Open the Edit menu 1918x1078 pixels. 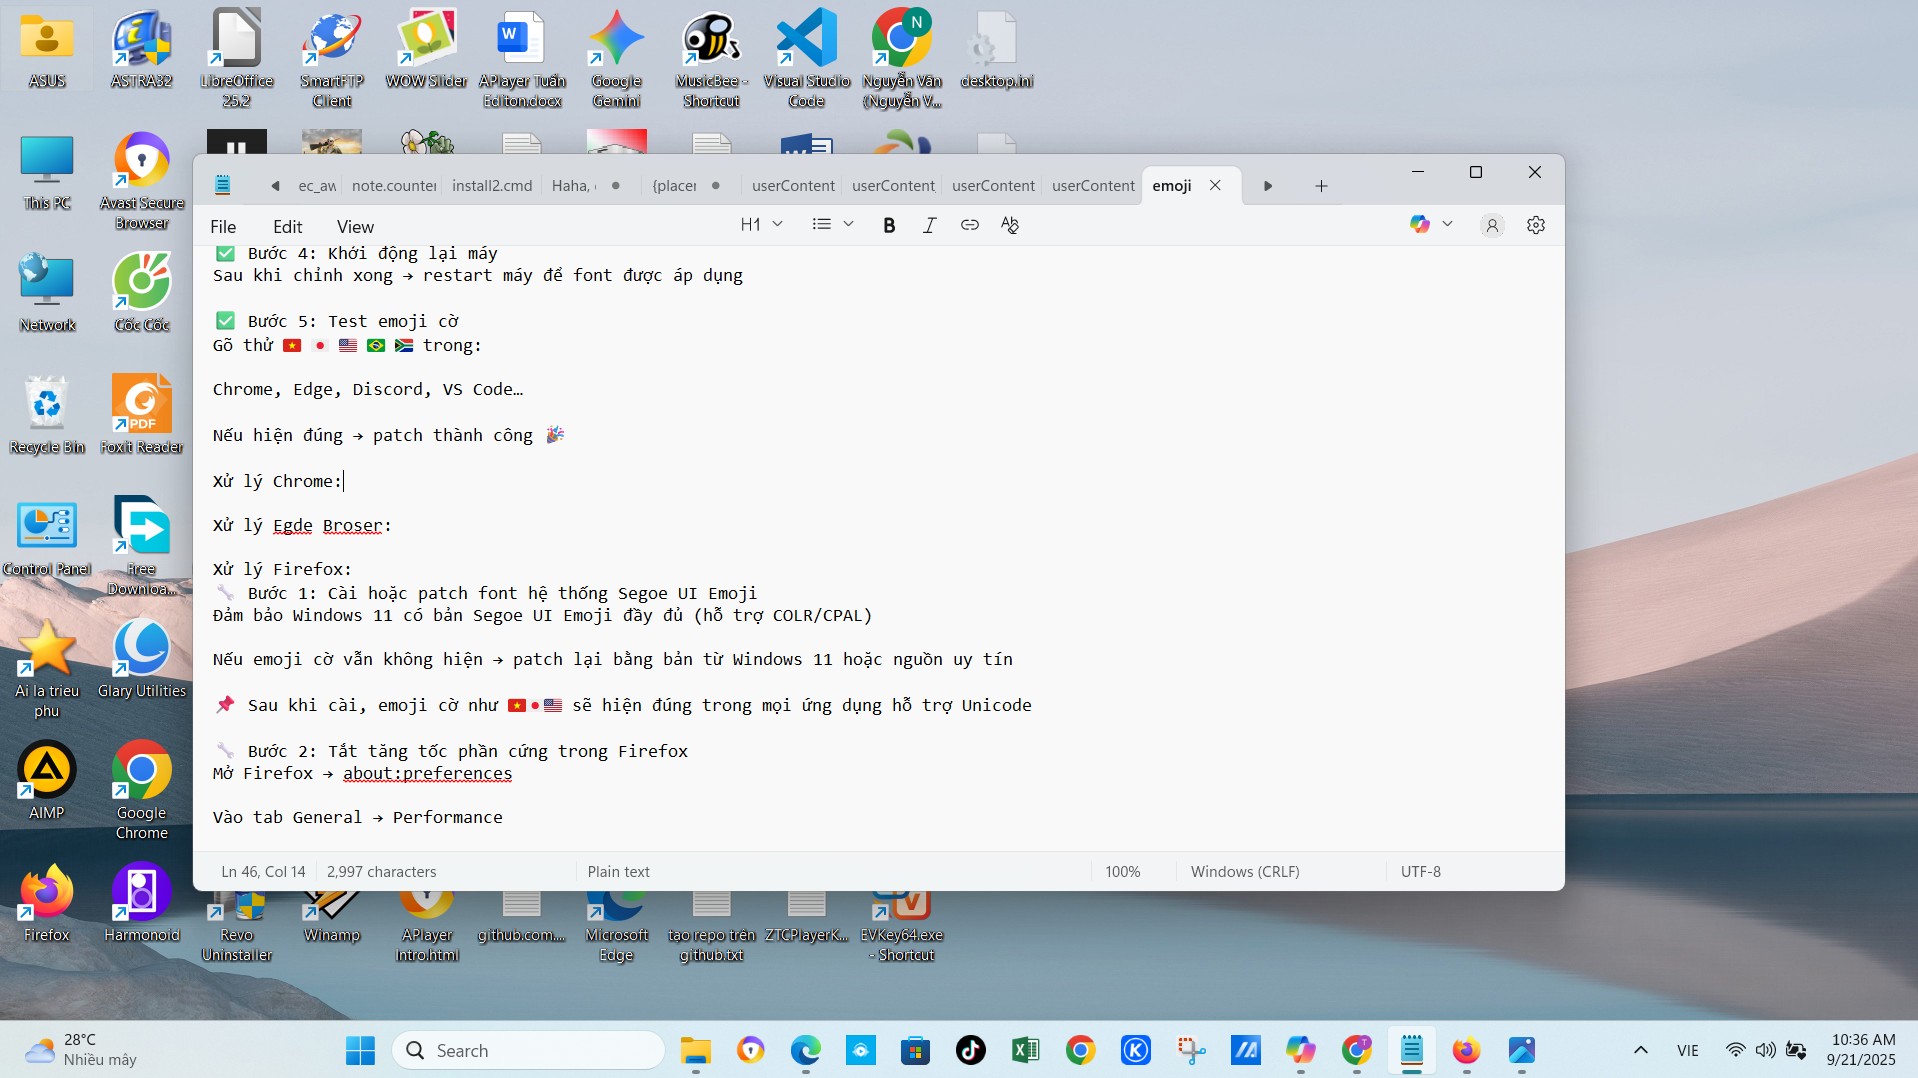coord(288,226)
